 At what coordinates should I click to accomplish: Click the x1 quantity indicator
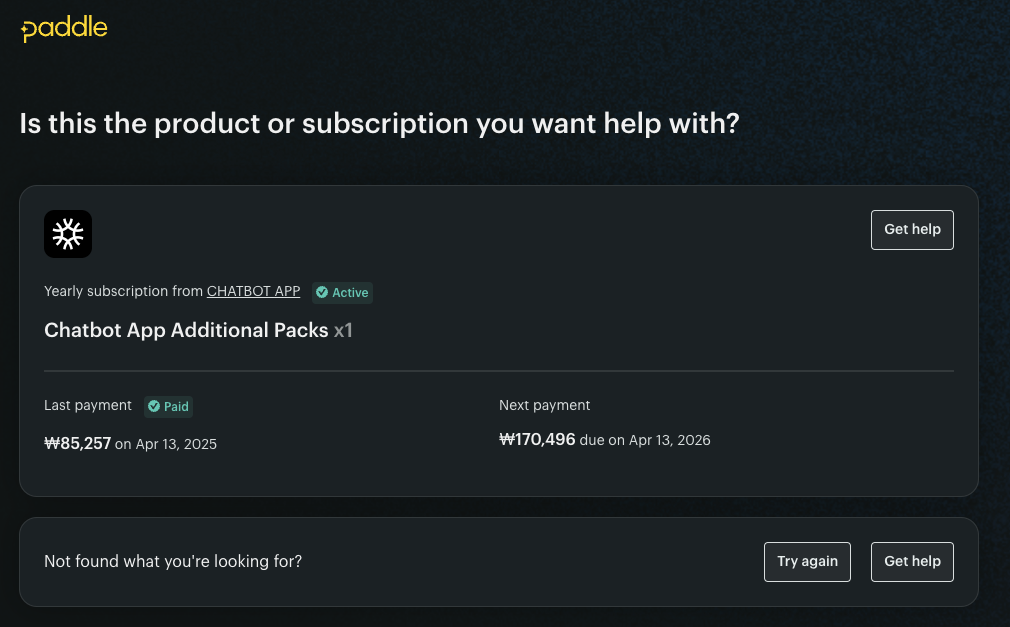pos(343,330)
